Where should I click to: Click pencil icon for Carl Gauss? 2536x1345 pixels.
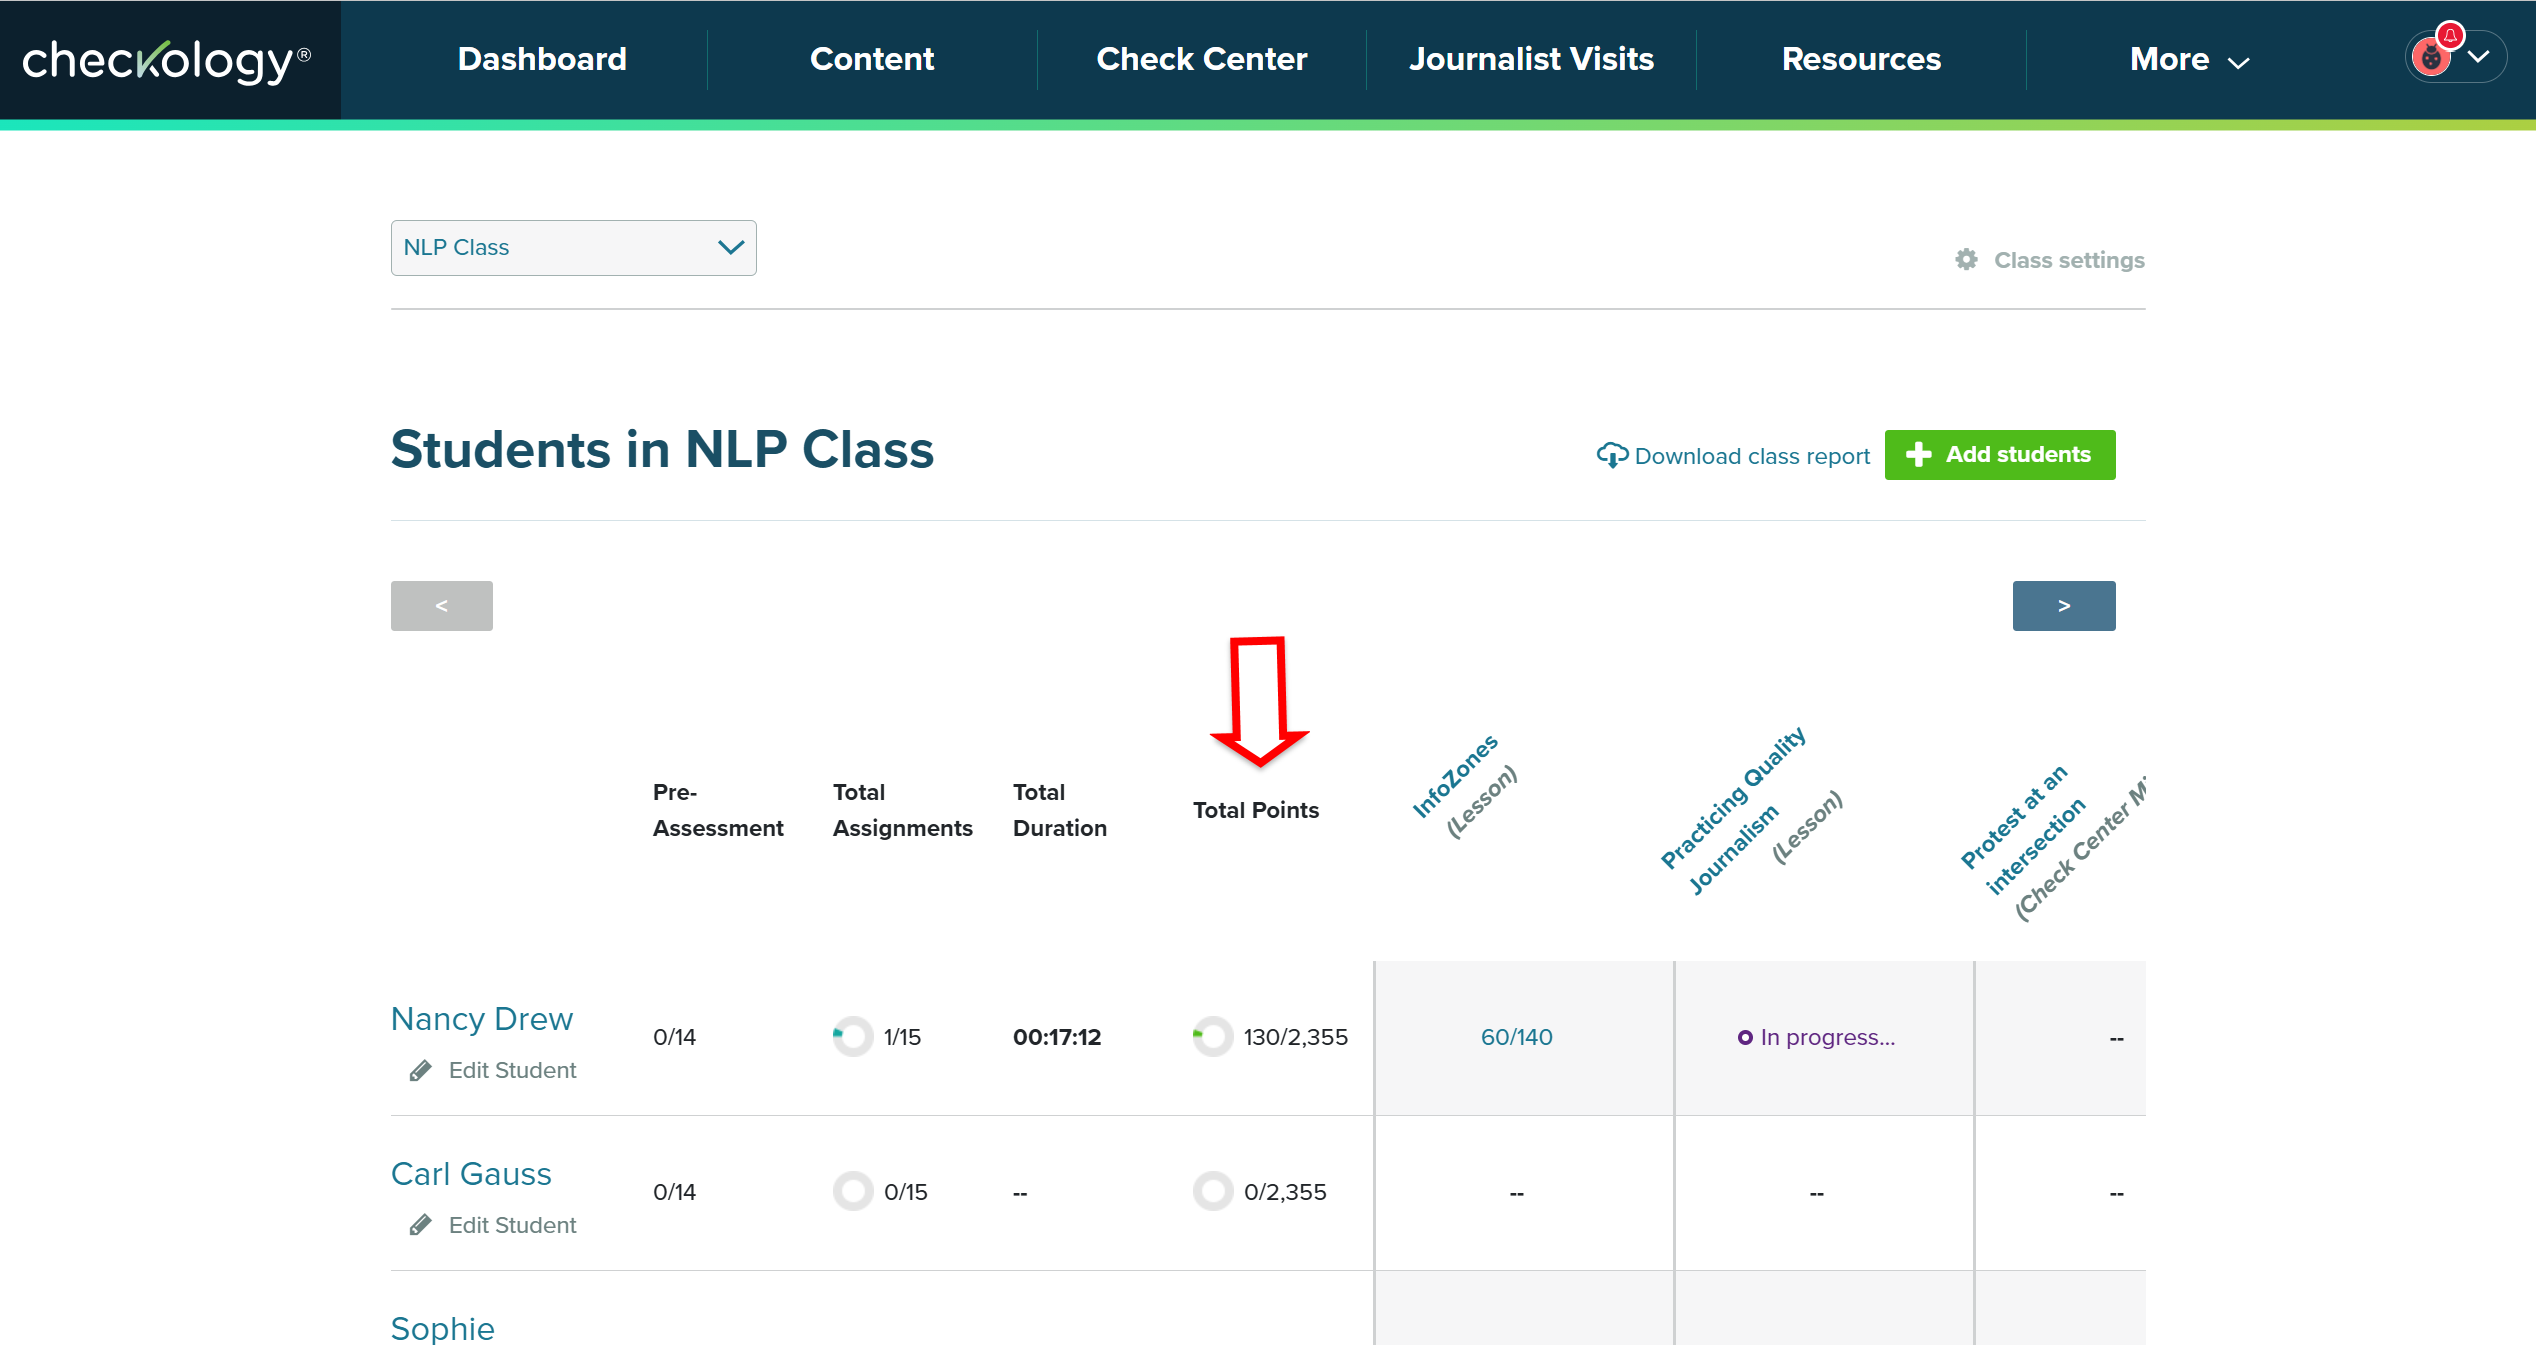point(421,1226)
